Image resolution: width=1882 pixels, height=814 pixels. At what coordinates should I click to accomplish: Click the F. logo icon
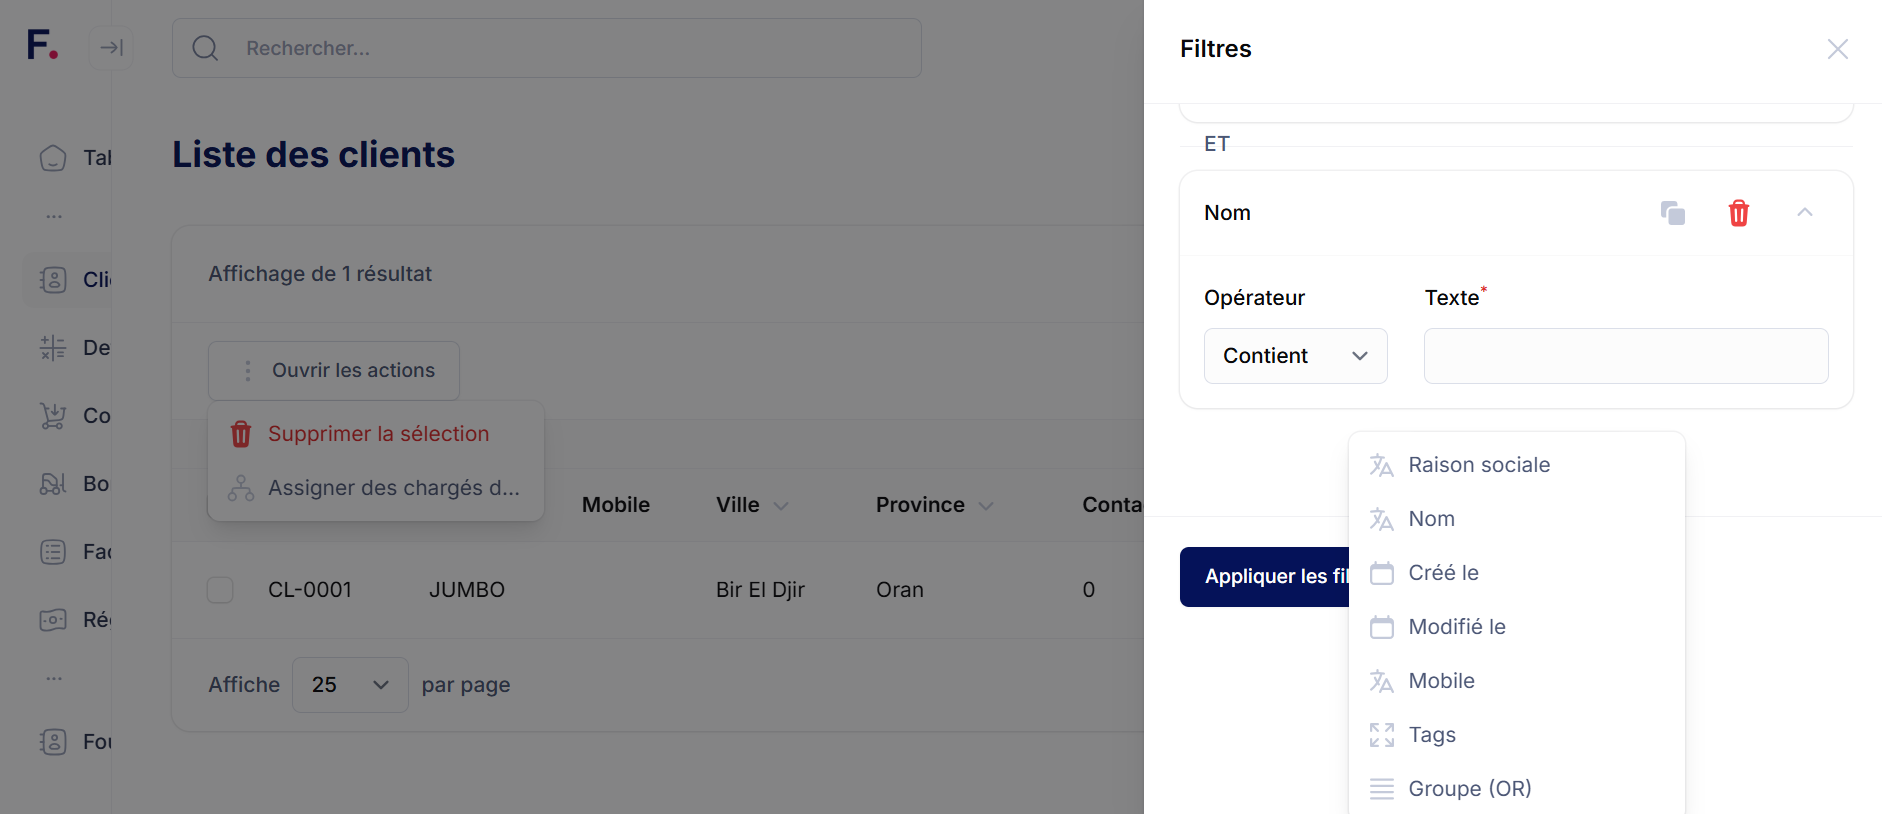click(41, 45)
